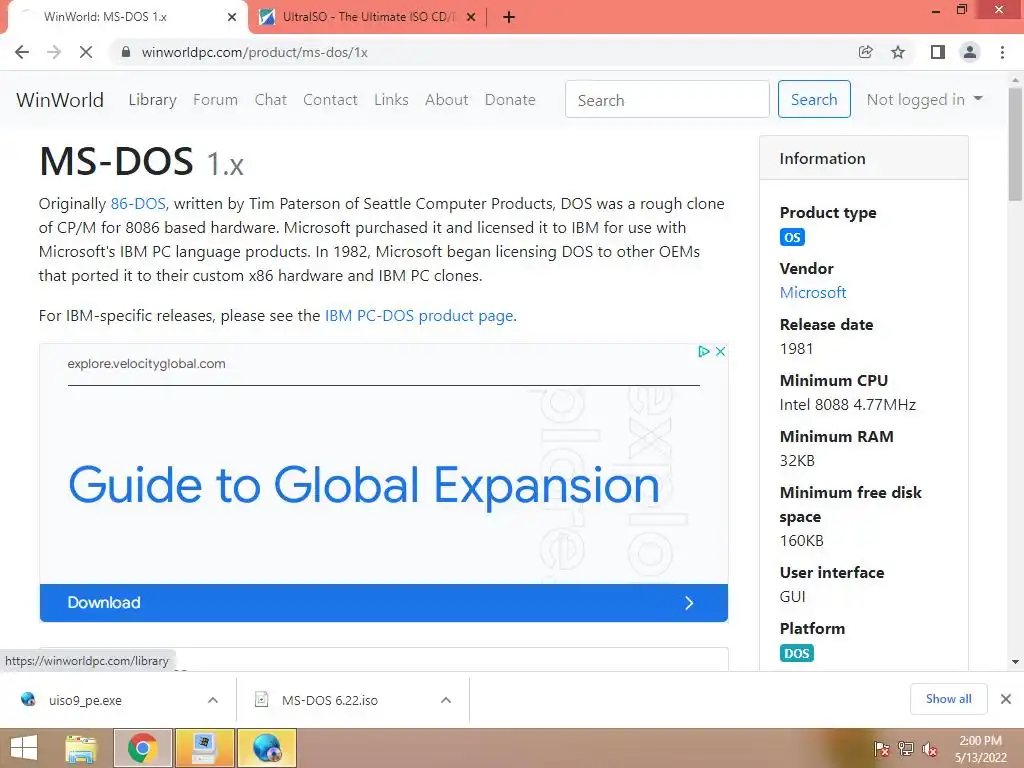
Task: Open the MS-DOS 6.22.iso download
Action: tap(329, 700)
